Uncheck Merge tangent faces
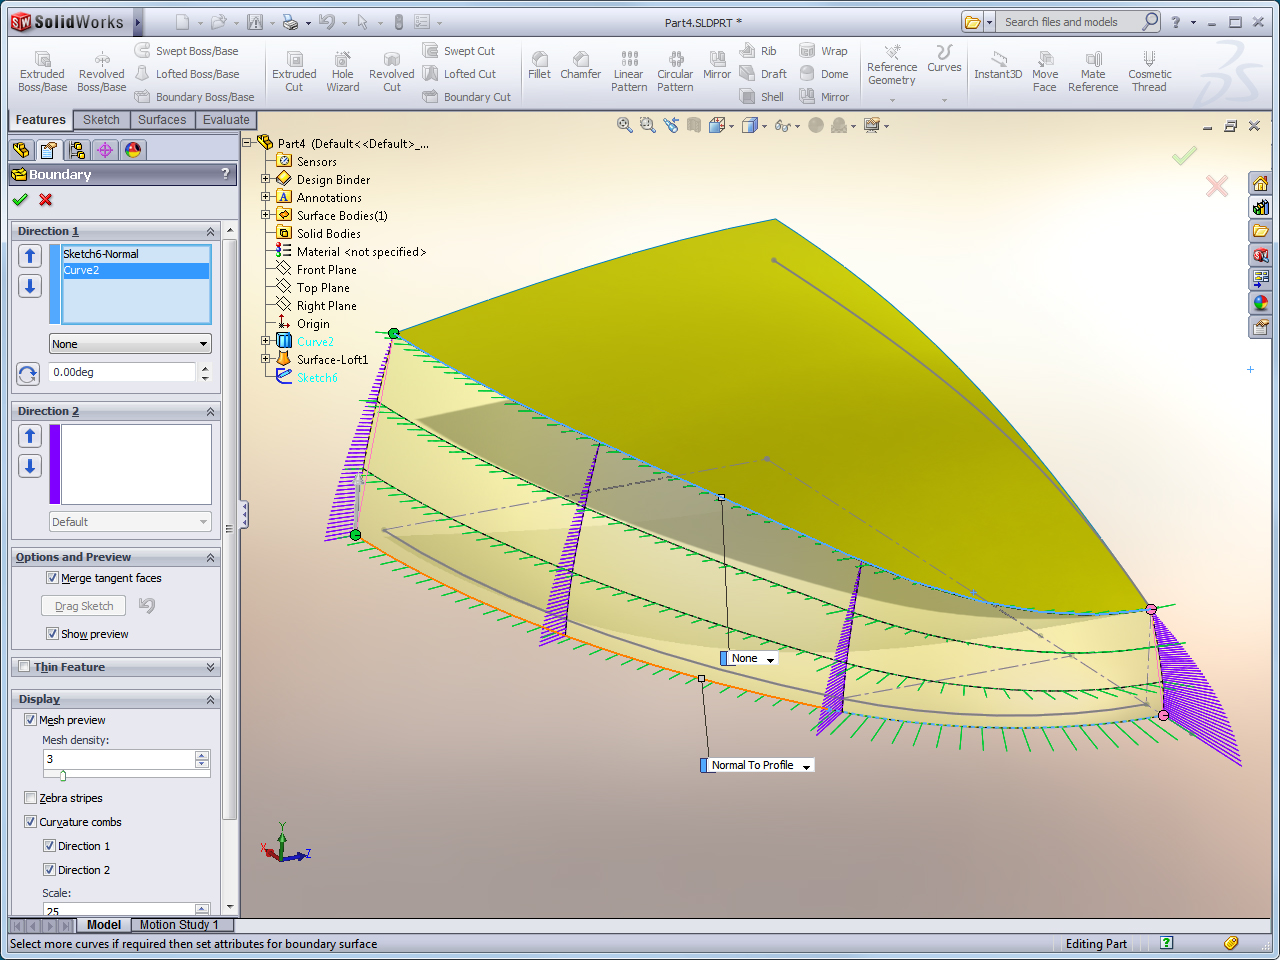The image size is (1280, 960). point(52,578)
